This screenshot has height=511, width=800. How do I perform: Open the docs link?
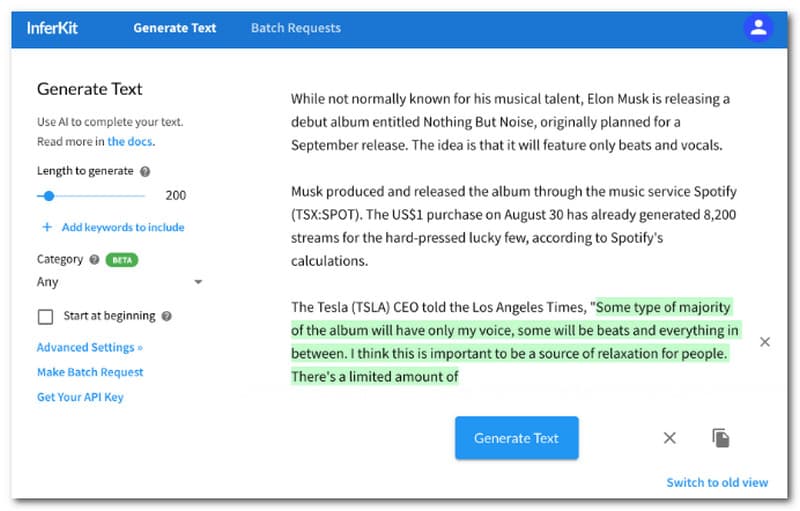point(130,142)
